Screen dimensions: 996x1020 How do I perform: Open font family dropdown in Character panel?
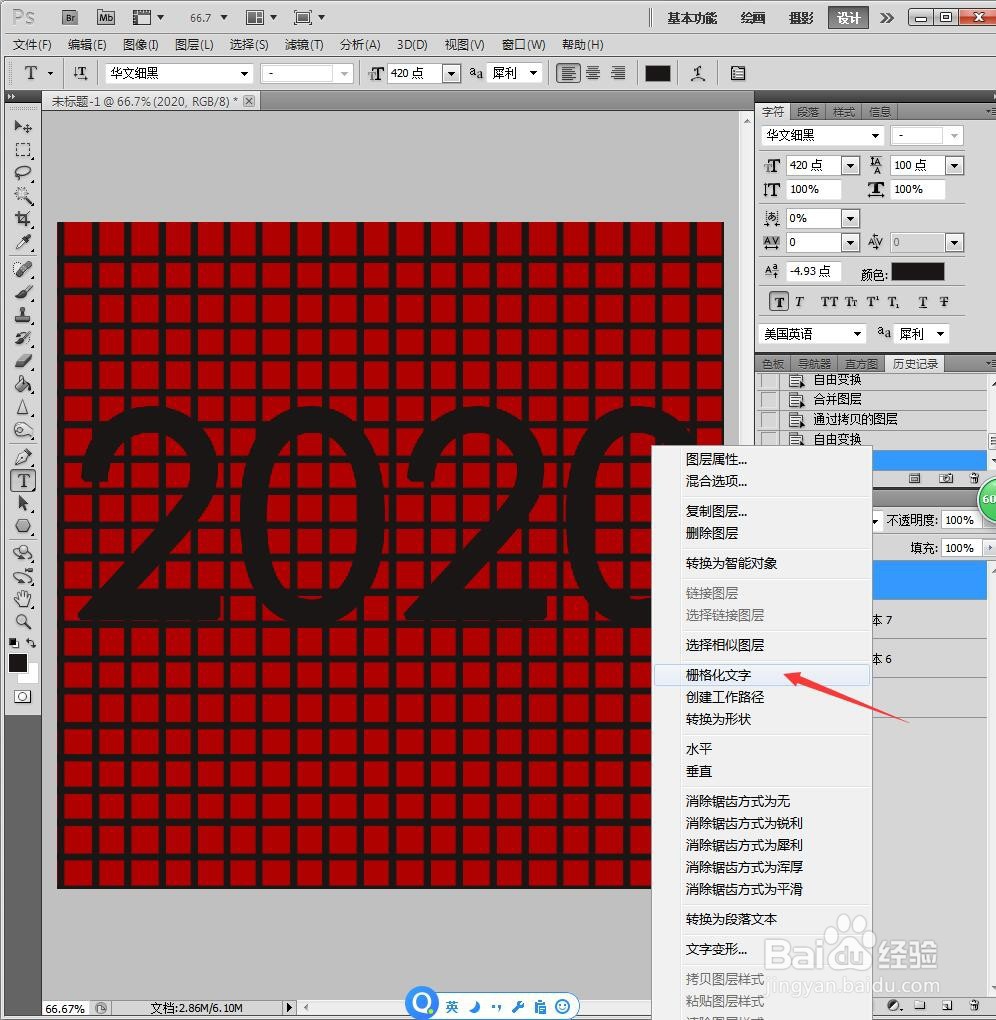(x=876, y=135)
